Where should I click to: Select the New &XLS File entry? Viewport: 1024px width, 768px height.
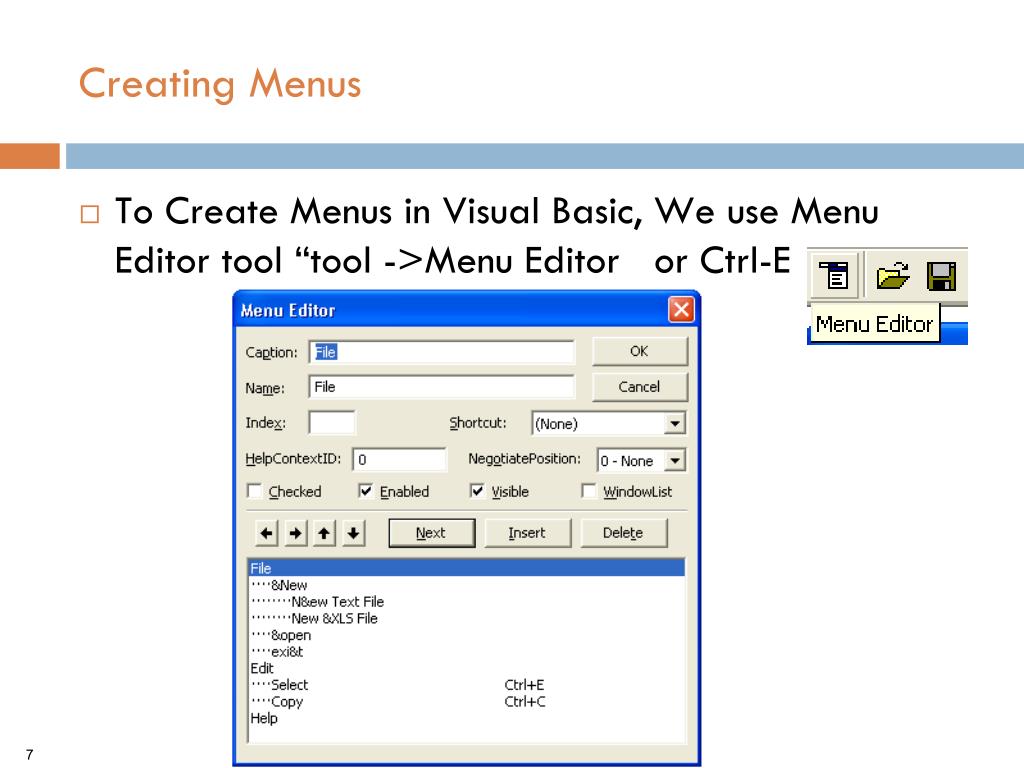tap(467, 618)
